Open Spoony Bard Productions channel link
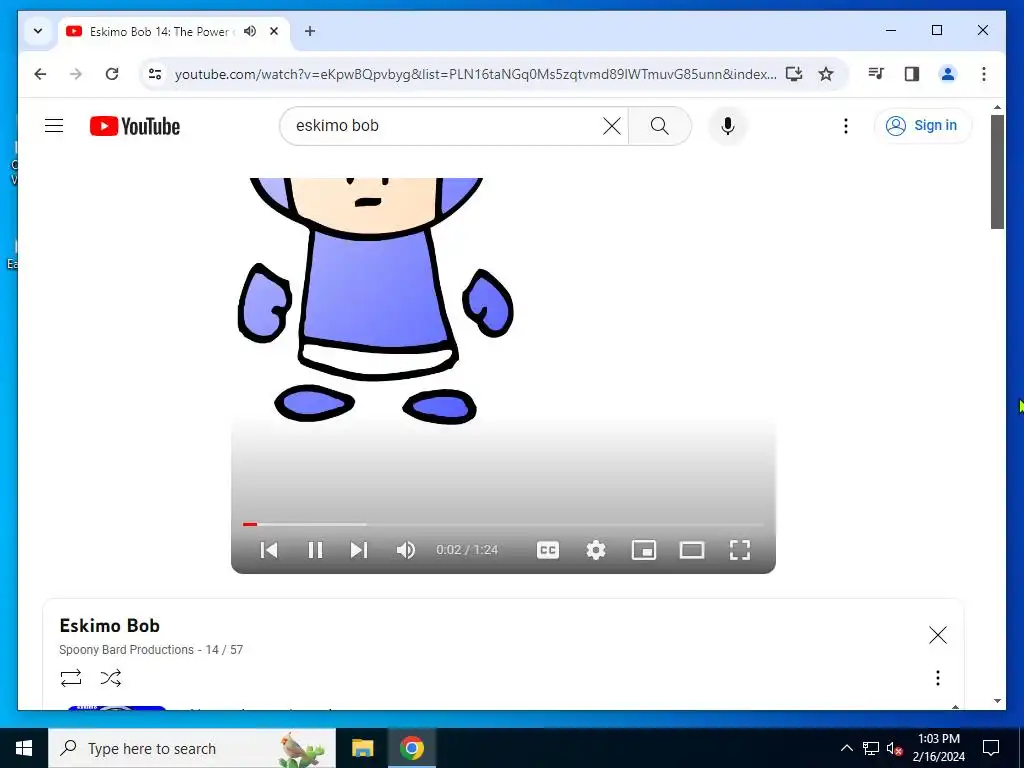Screen dimensions: 1024x768 tap(127, 650)
